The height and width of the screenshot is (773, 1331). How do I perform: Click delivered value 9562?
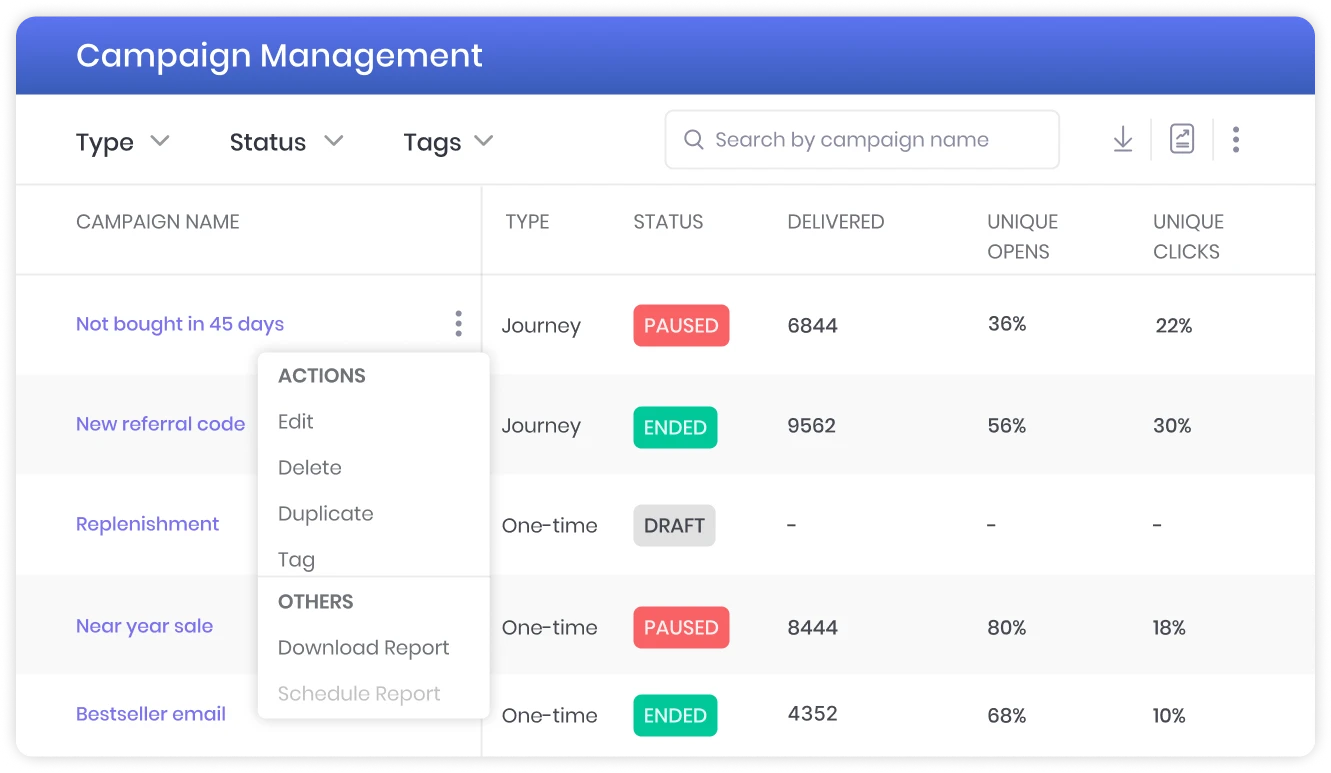812,426
